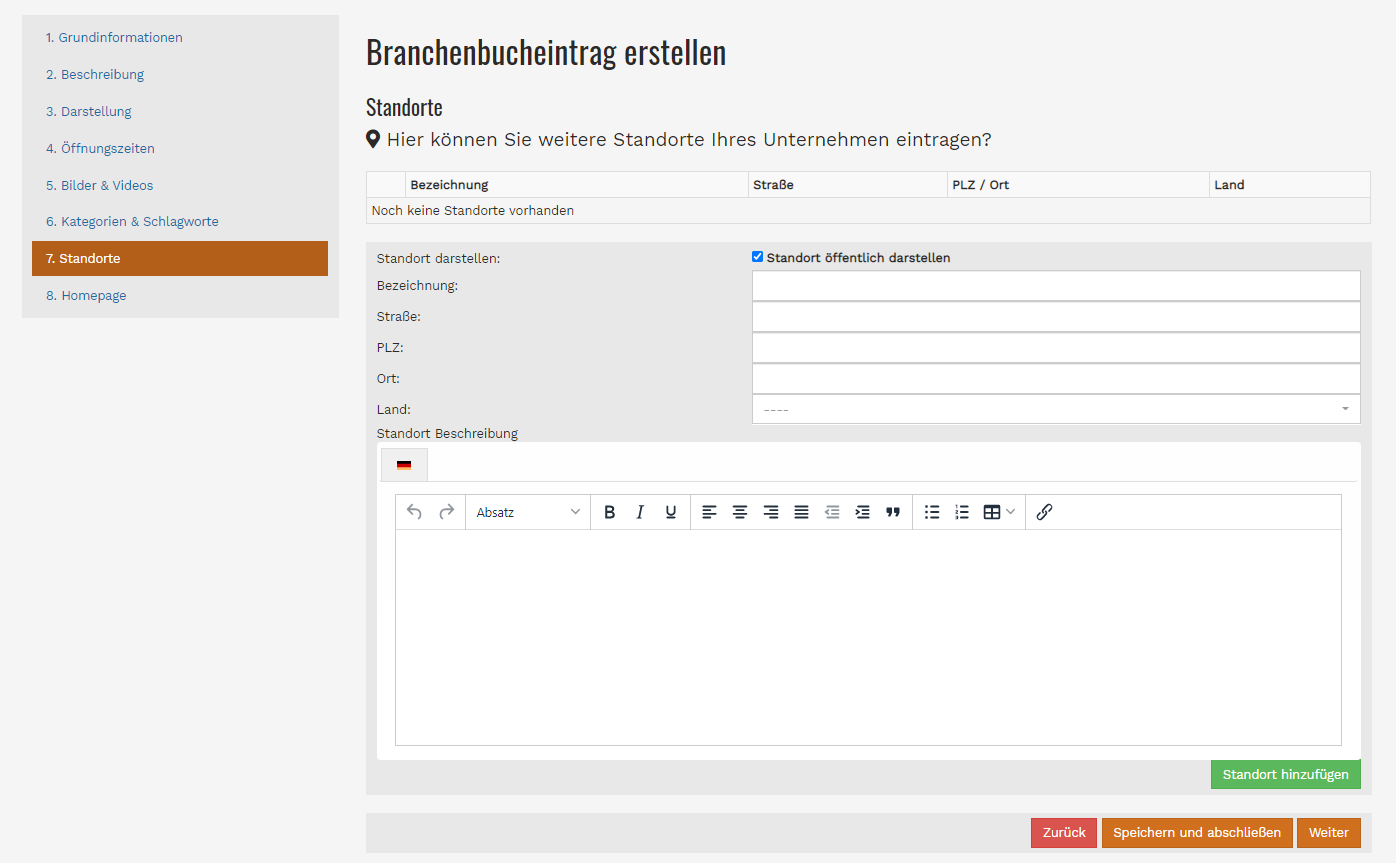Click the PLZ / Ort column header
1396x863 pixels.
[1078, 185]
